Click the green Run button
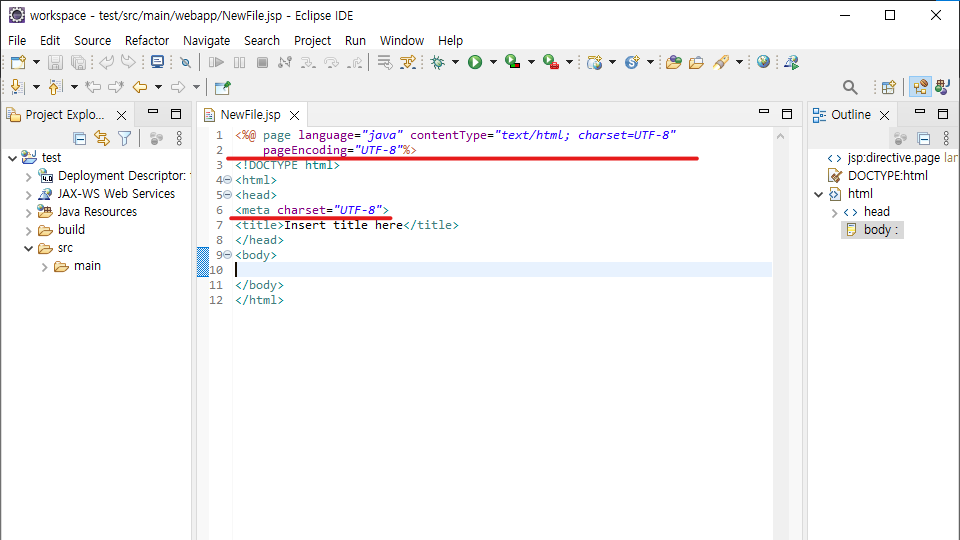960x540 pixels. pyautogui.click(x=475, y=62)
